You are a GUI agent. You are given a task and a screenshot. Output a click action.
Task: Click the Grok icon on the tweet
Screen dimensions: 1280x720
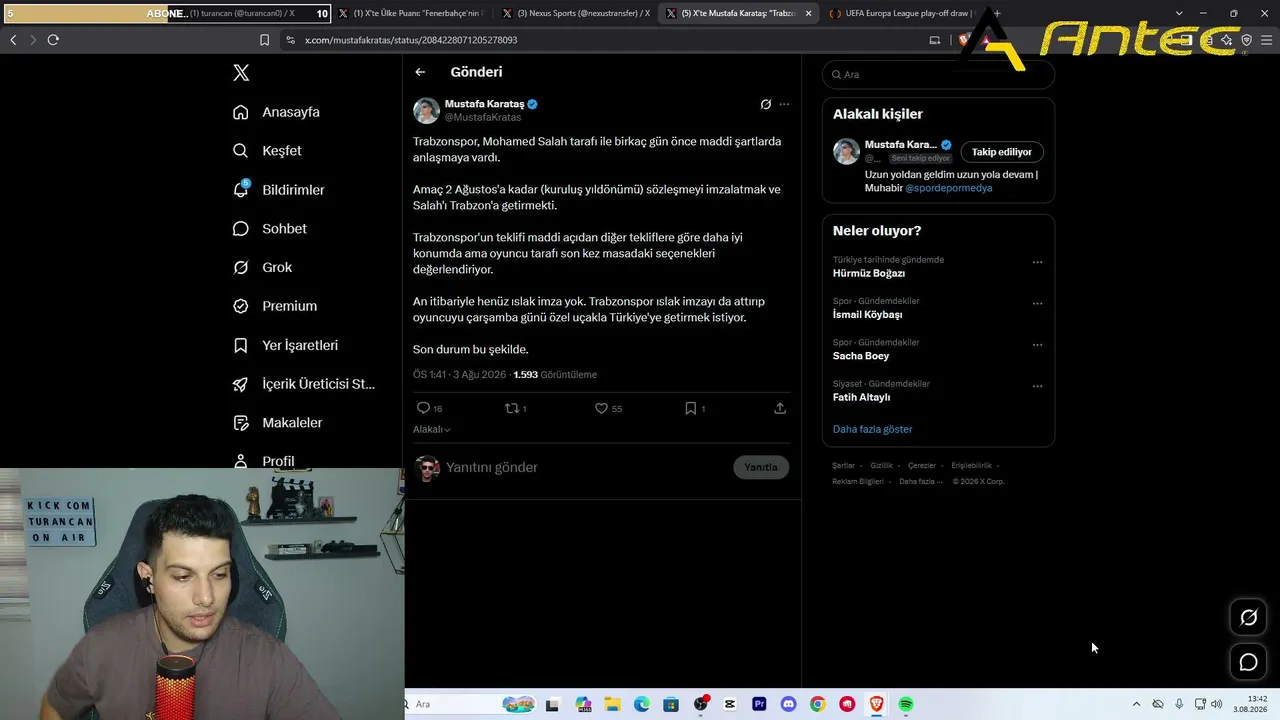point(766,104)
